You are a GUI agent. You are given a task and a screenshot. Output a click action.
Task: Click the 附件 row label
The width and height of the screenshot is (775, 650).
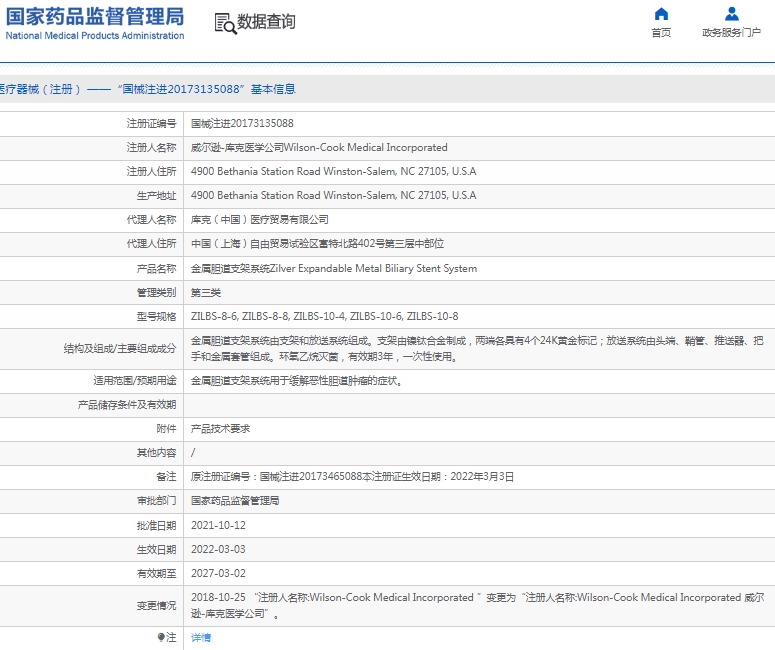click(x=166, y=429)
